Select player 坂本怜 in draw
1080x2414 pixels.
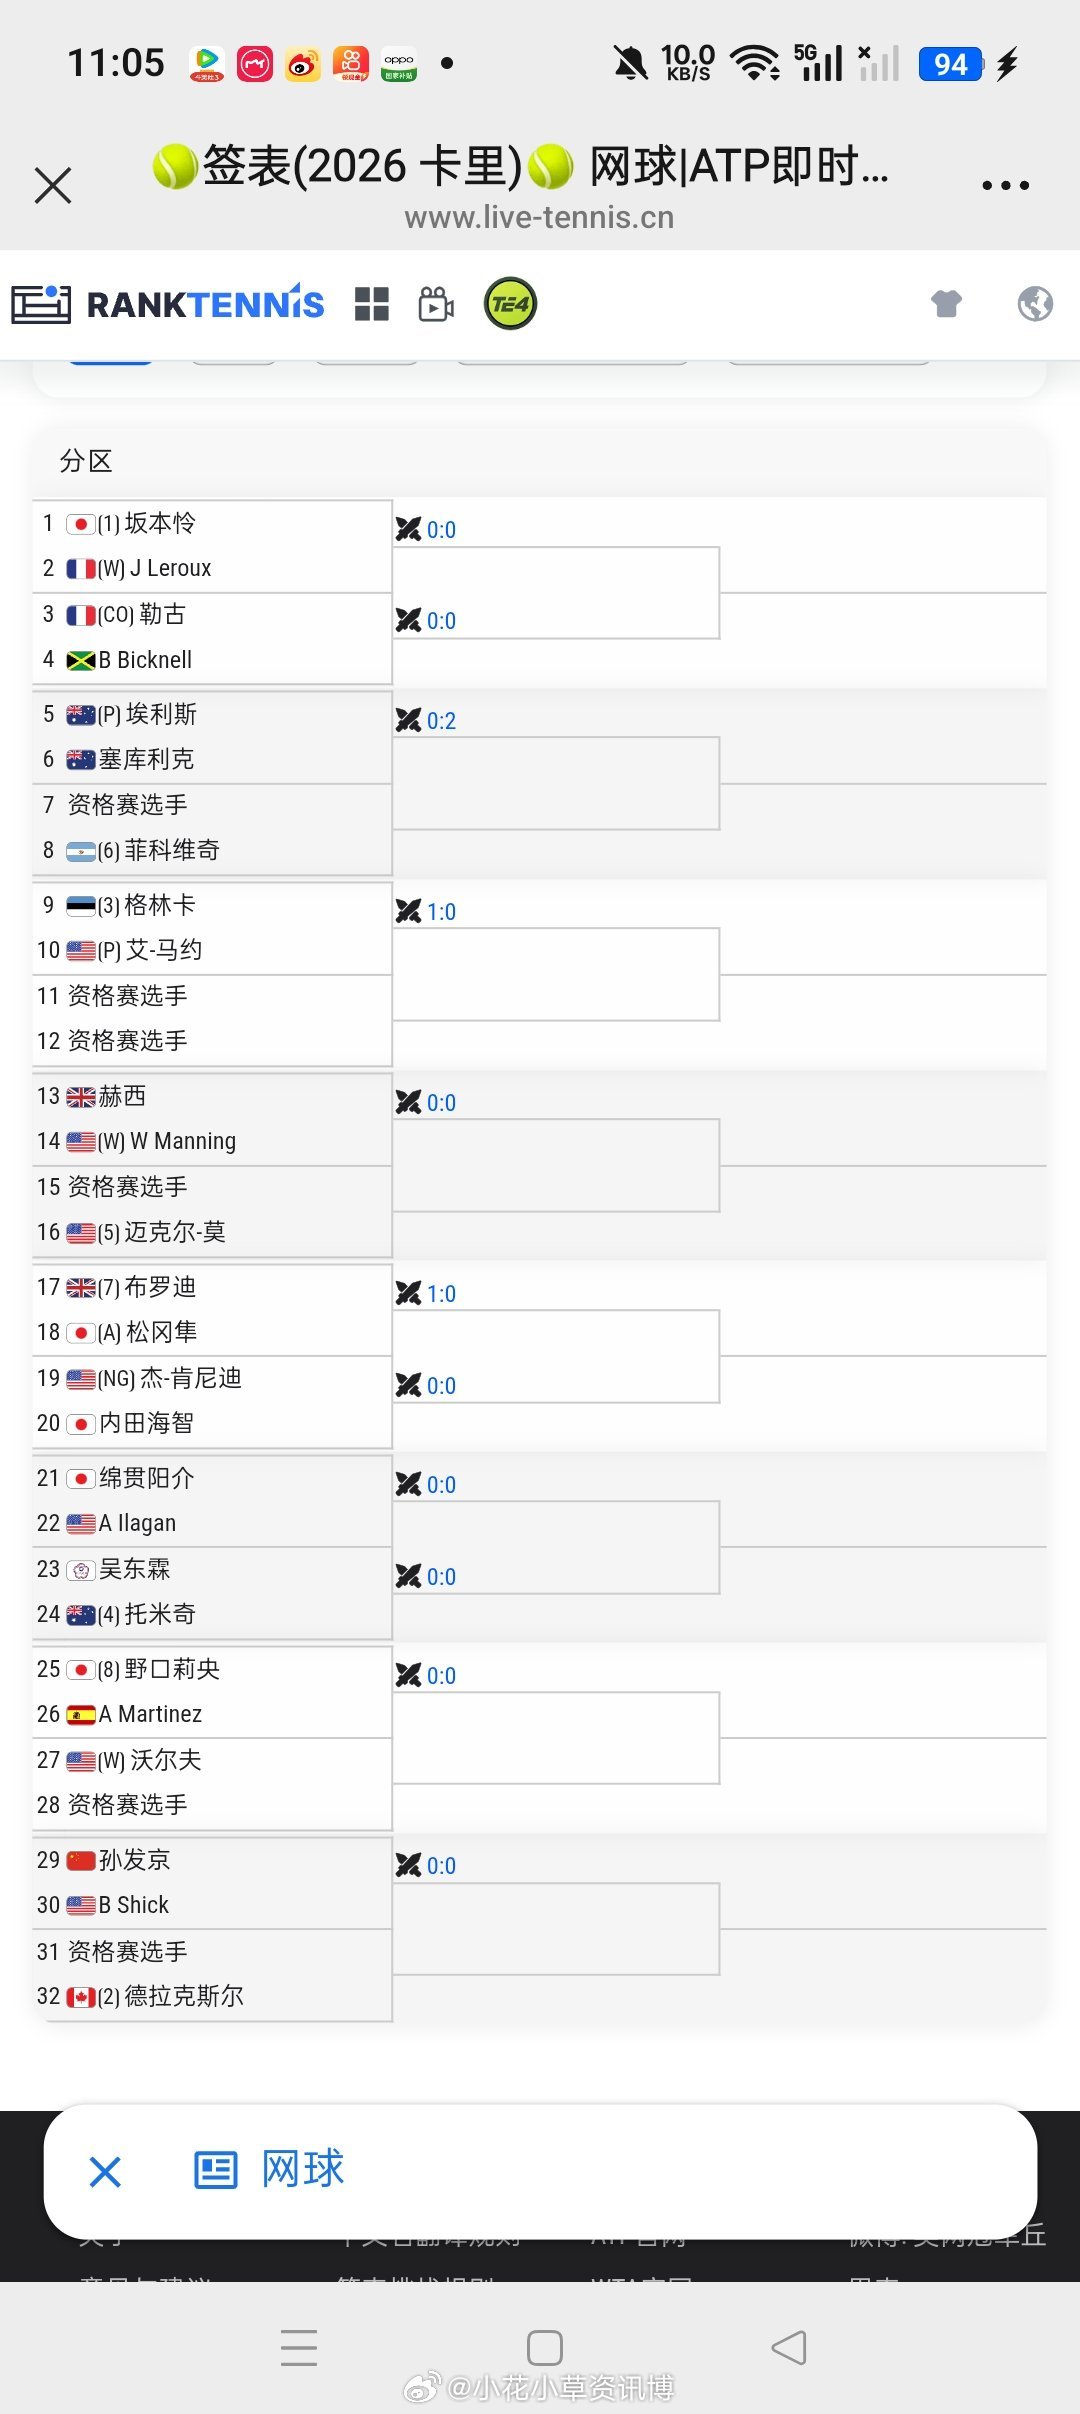[x=160, y=523]
